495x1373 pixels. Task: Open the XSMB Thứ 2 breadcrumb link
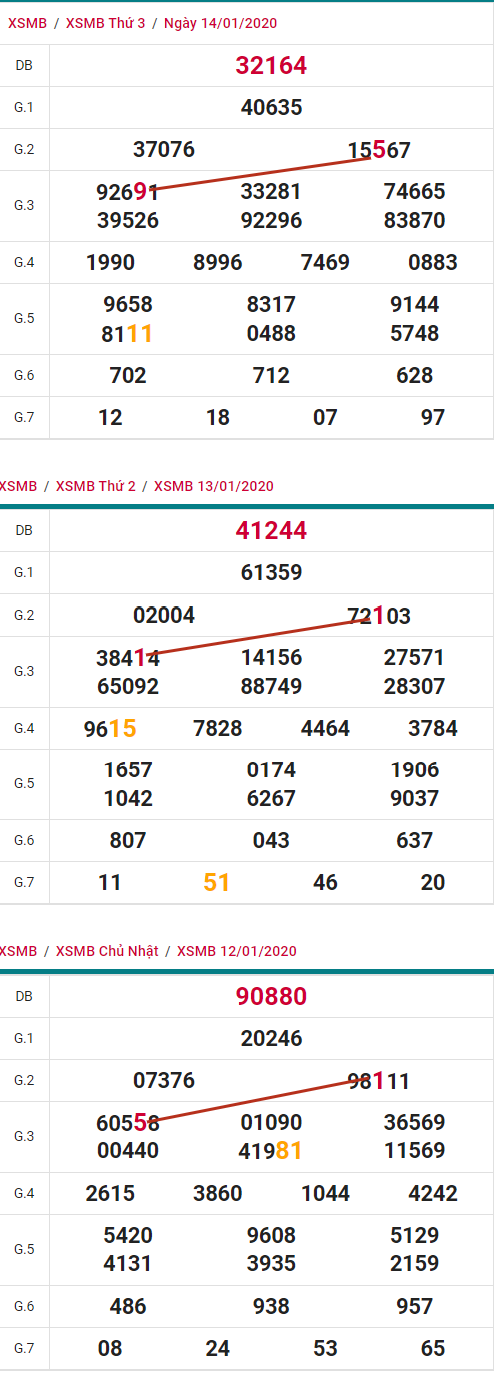click(x=96, y=486)
